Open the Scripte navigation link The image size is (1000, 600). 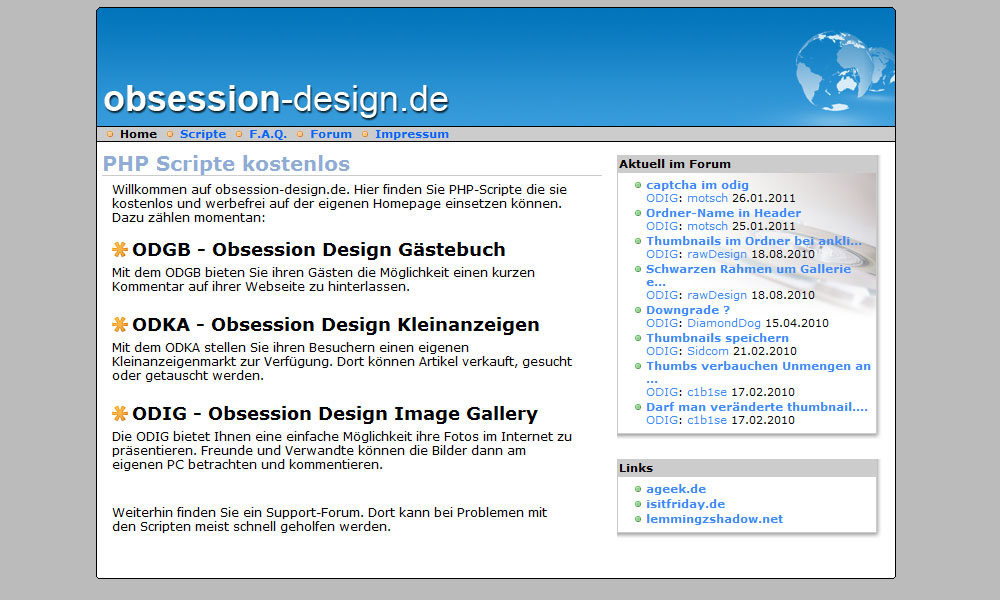(x=203, y=134)
